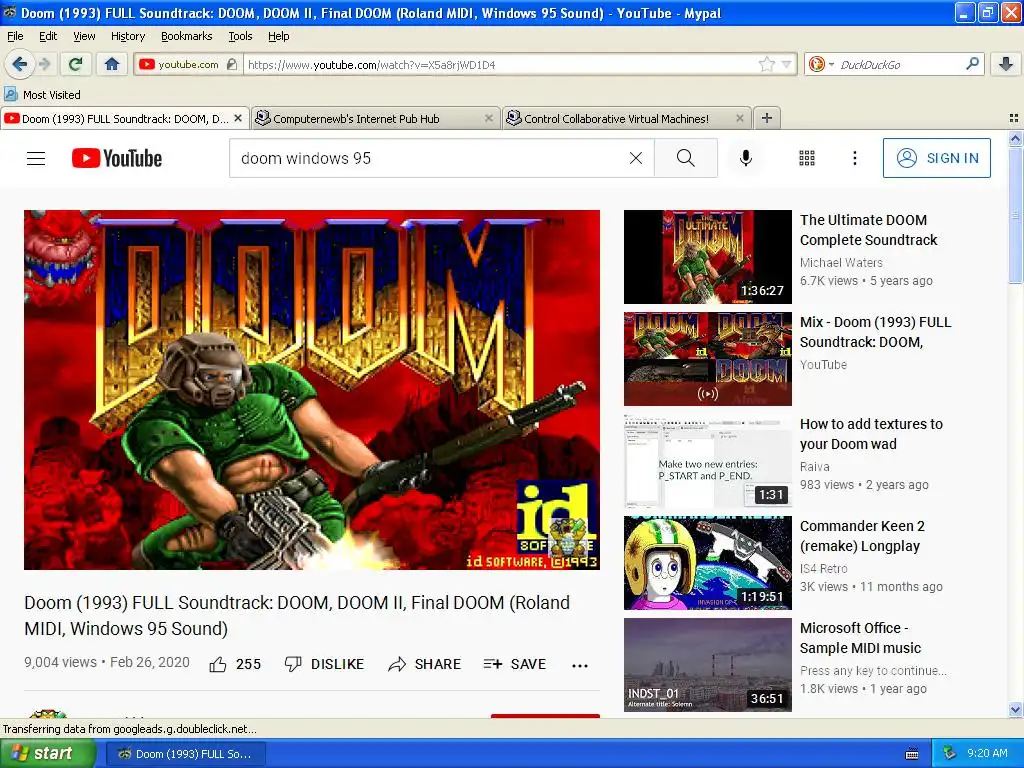The image size is (1024, 768).
Task: Click Doom (1993) taskbar window button
Action: 185,754
